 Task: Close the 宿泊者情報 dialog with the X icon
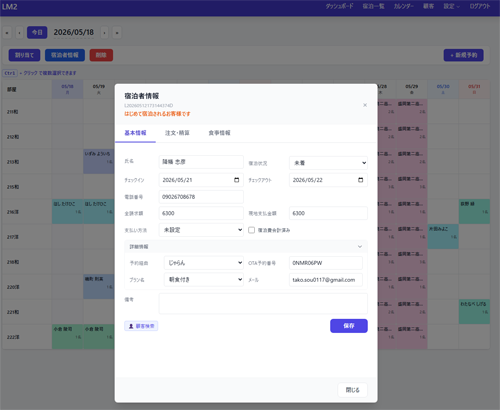point(365,105)
